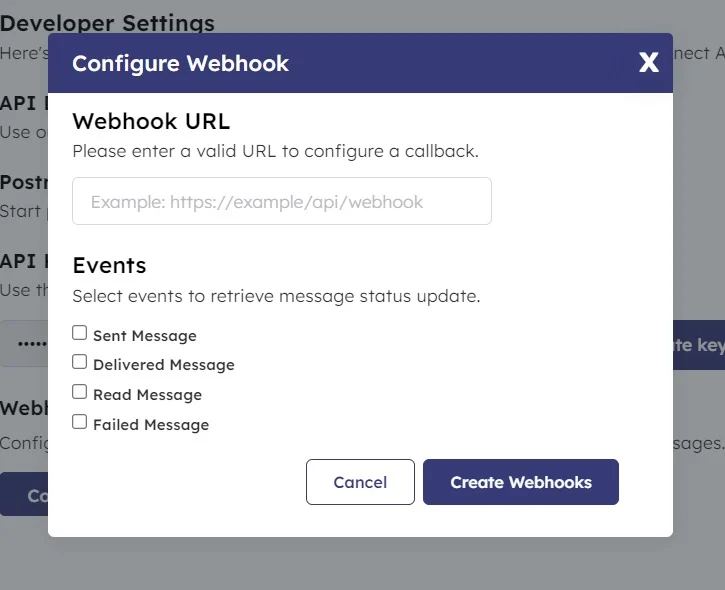Click the partially hidden bottom-left background button

(x=24, y=494)
